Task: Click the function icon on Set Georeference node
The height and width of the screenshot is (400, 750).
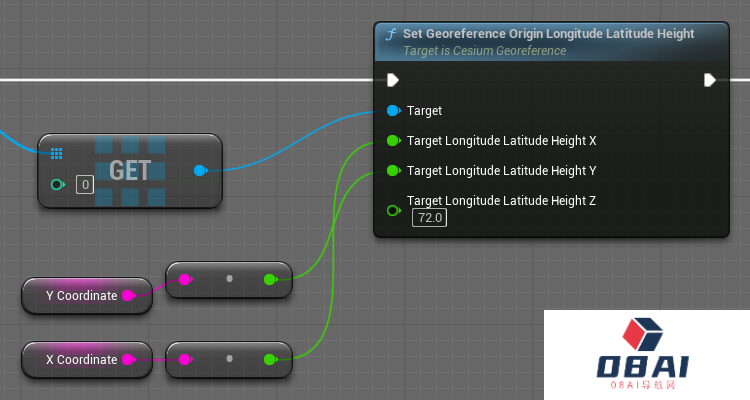Action: click(x=391, y=34)
